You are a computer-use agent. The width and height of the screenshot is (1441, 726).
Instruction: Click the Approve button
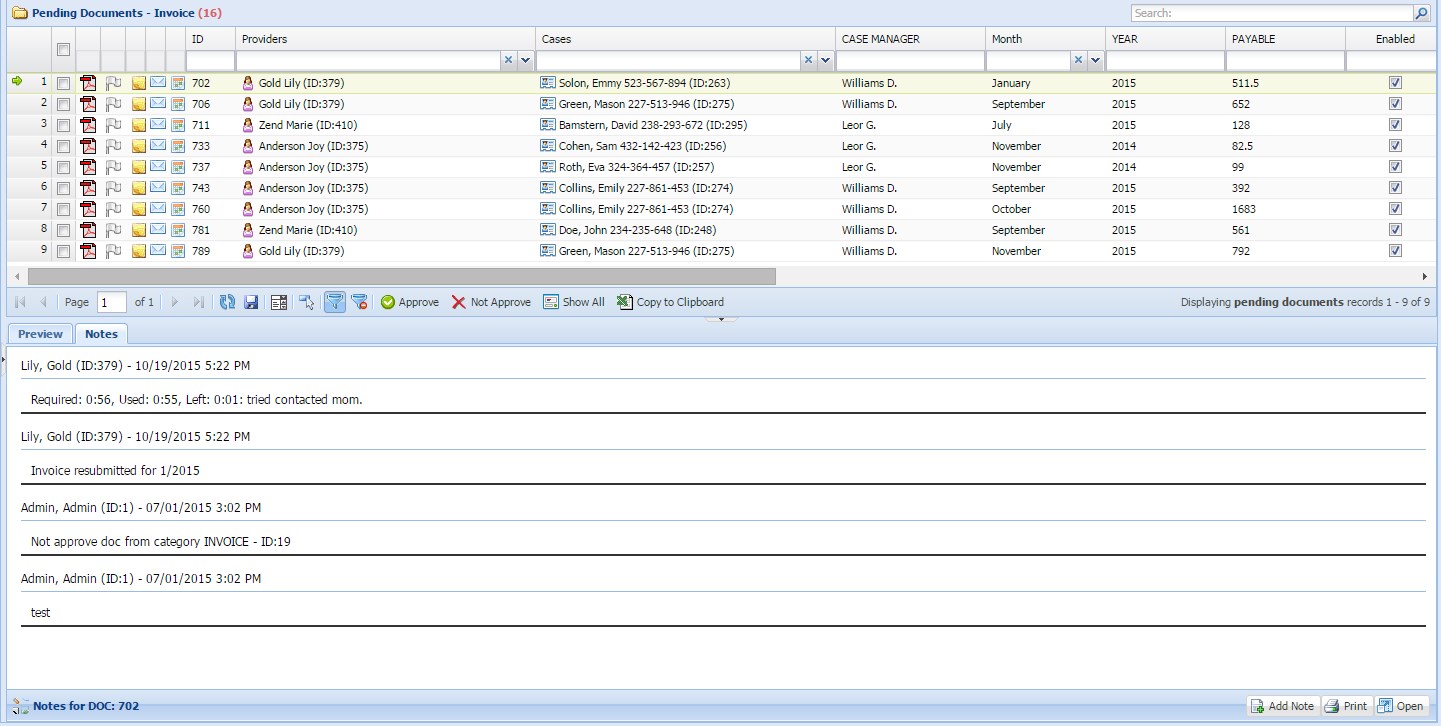(x=410, y=302)
